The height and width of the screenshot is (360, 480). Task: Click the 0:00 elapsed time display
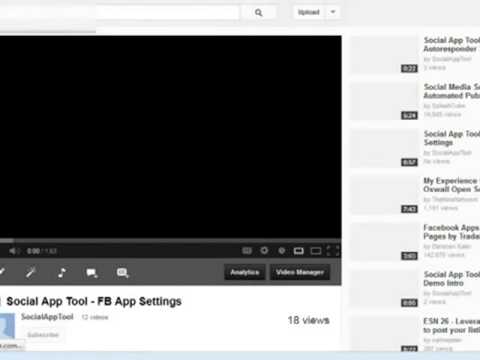pyautogui.click(x=33, y=251)
